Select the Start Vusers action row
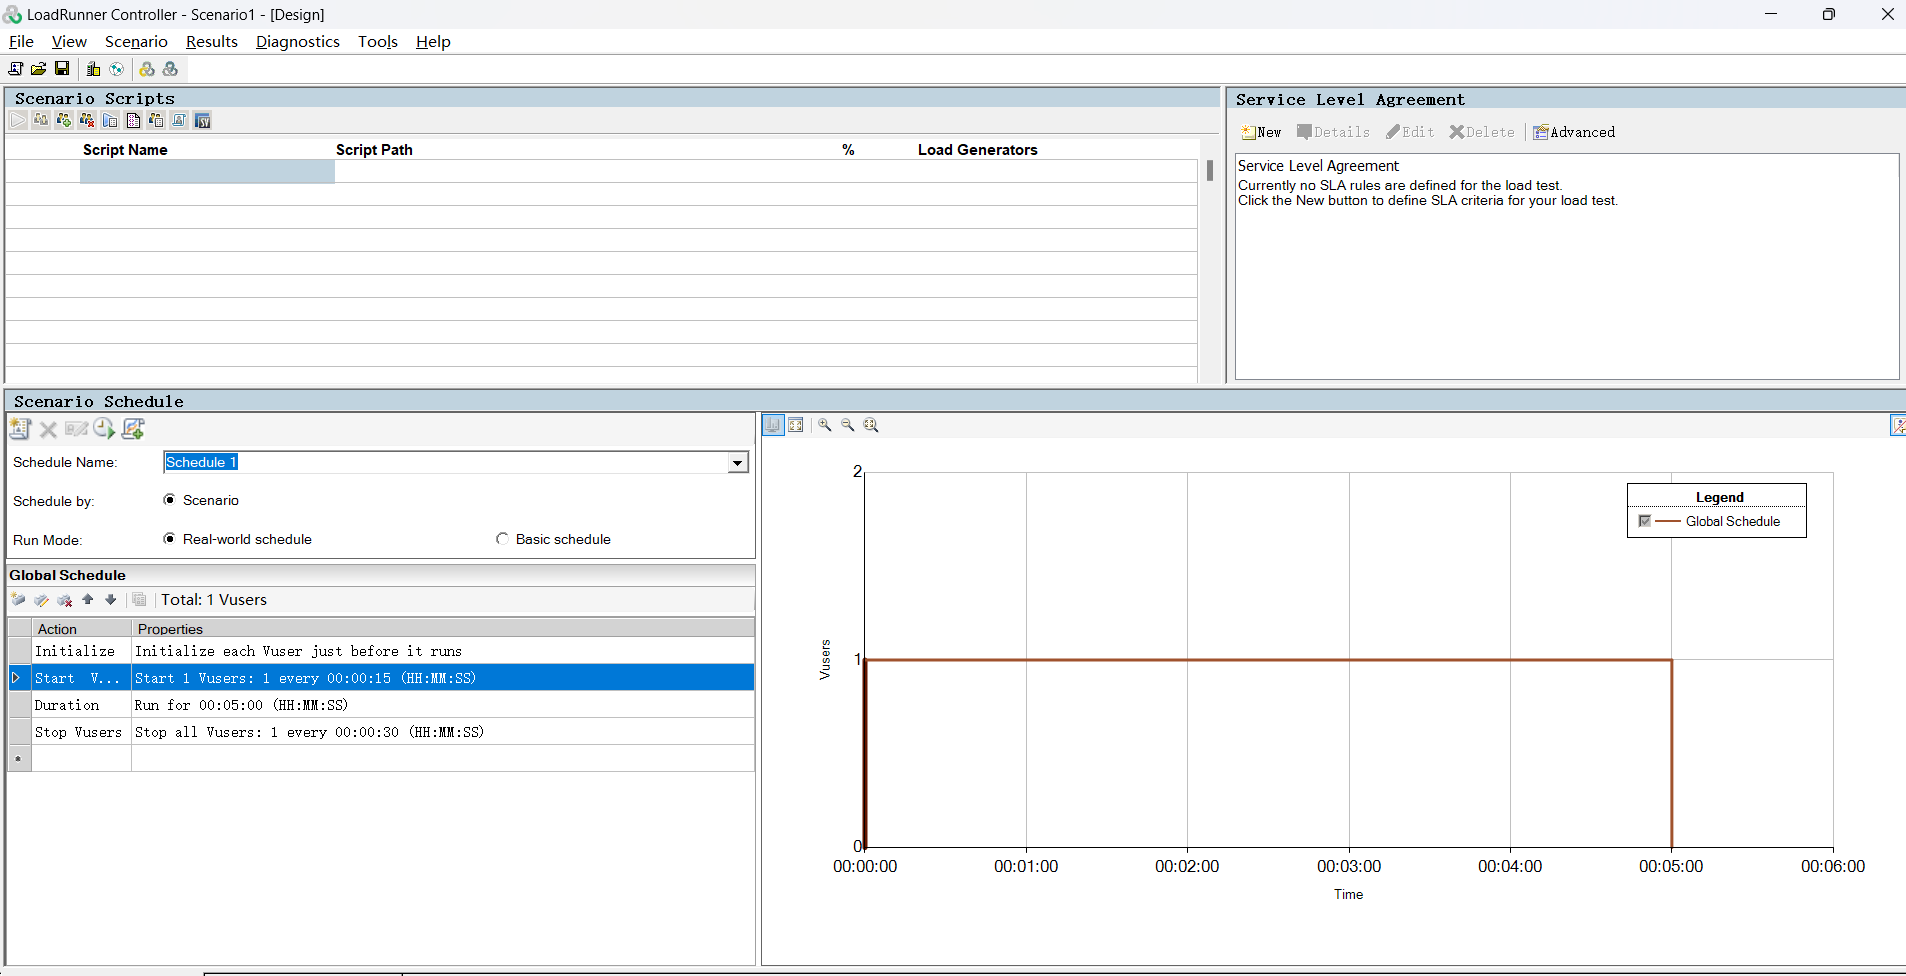 (x=381, y=678)
